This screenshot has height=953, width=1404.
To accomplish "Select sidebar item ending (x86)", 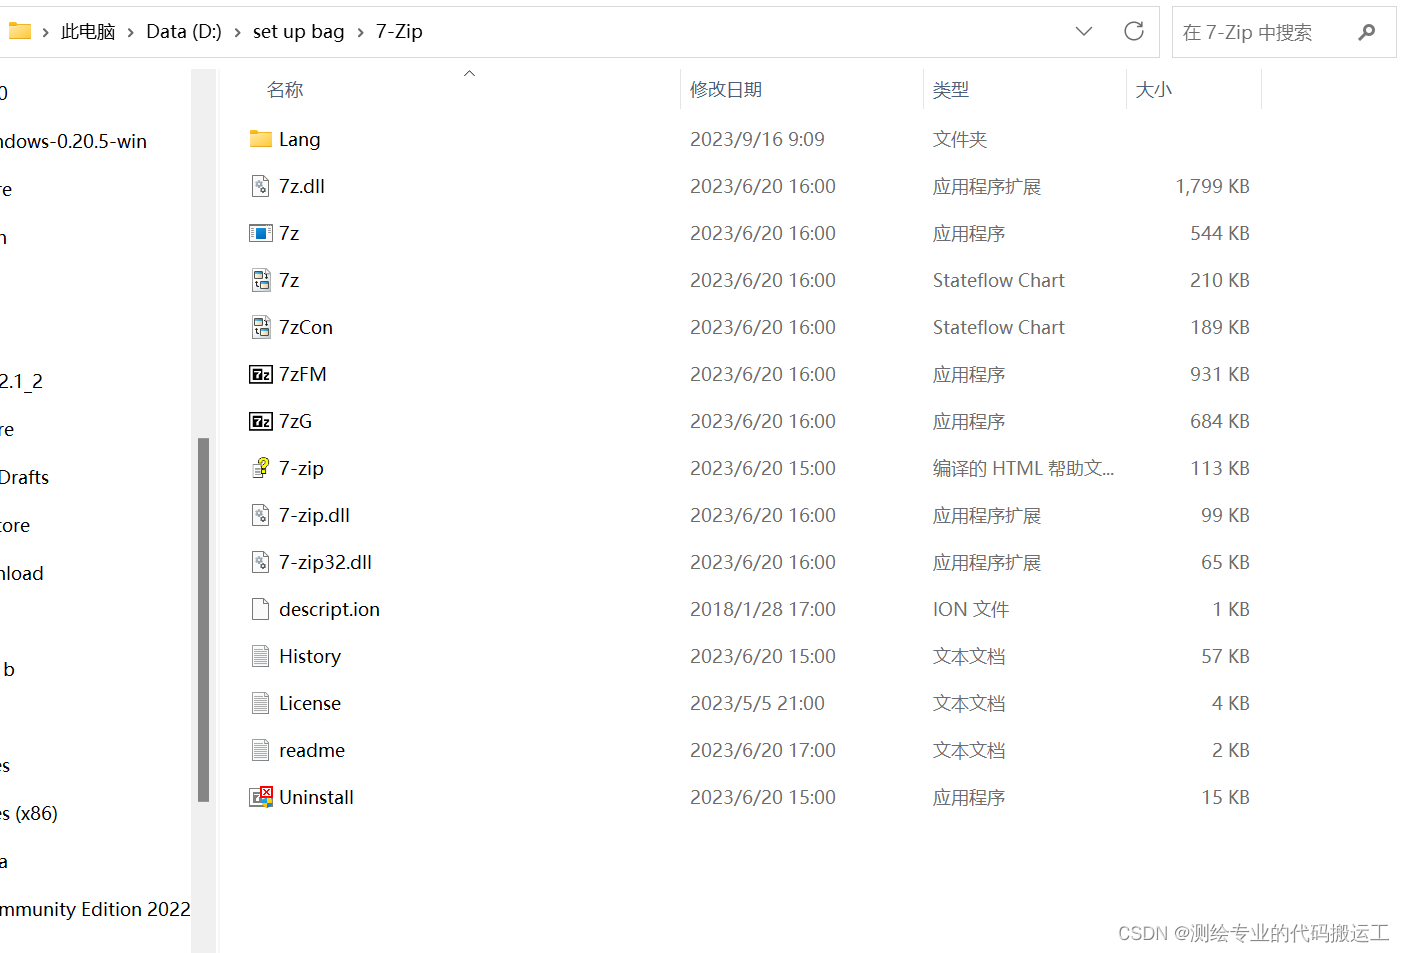I will (x=29, y=813).
